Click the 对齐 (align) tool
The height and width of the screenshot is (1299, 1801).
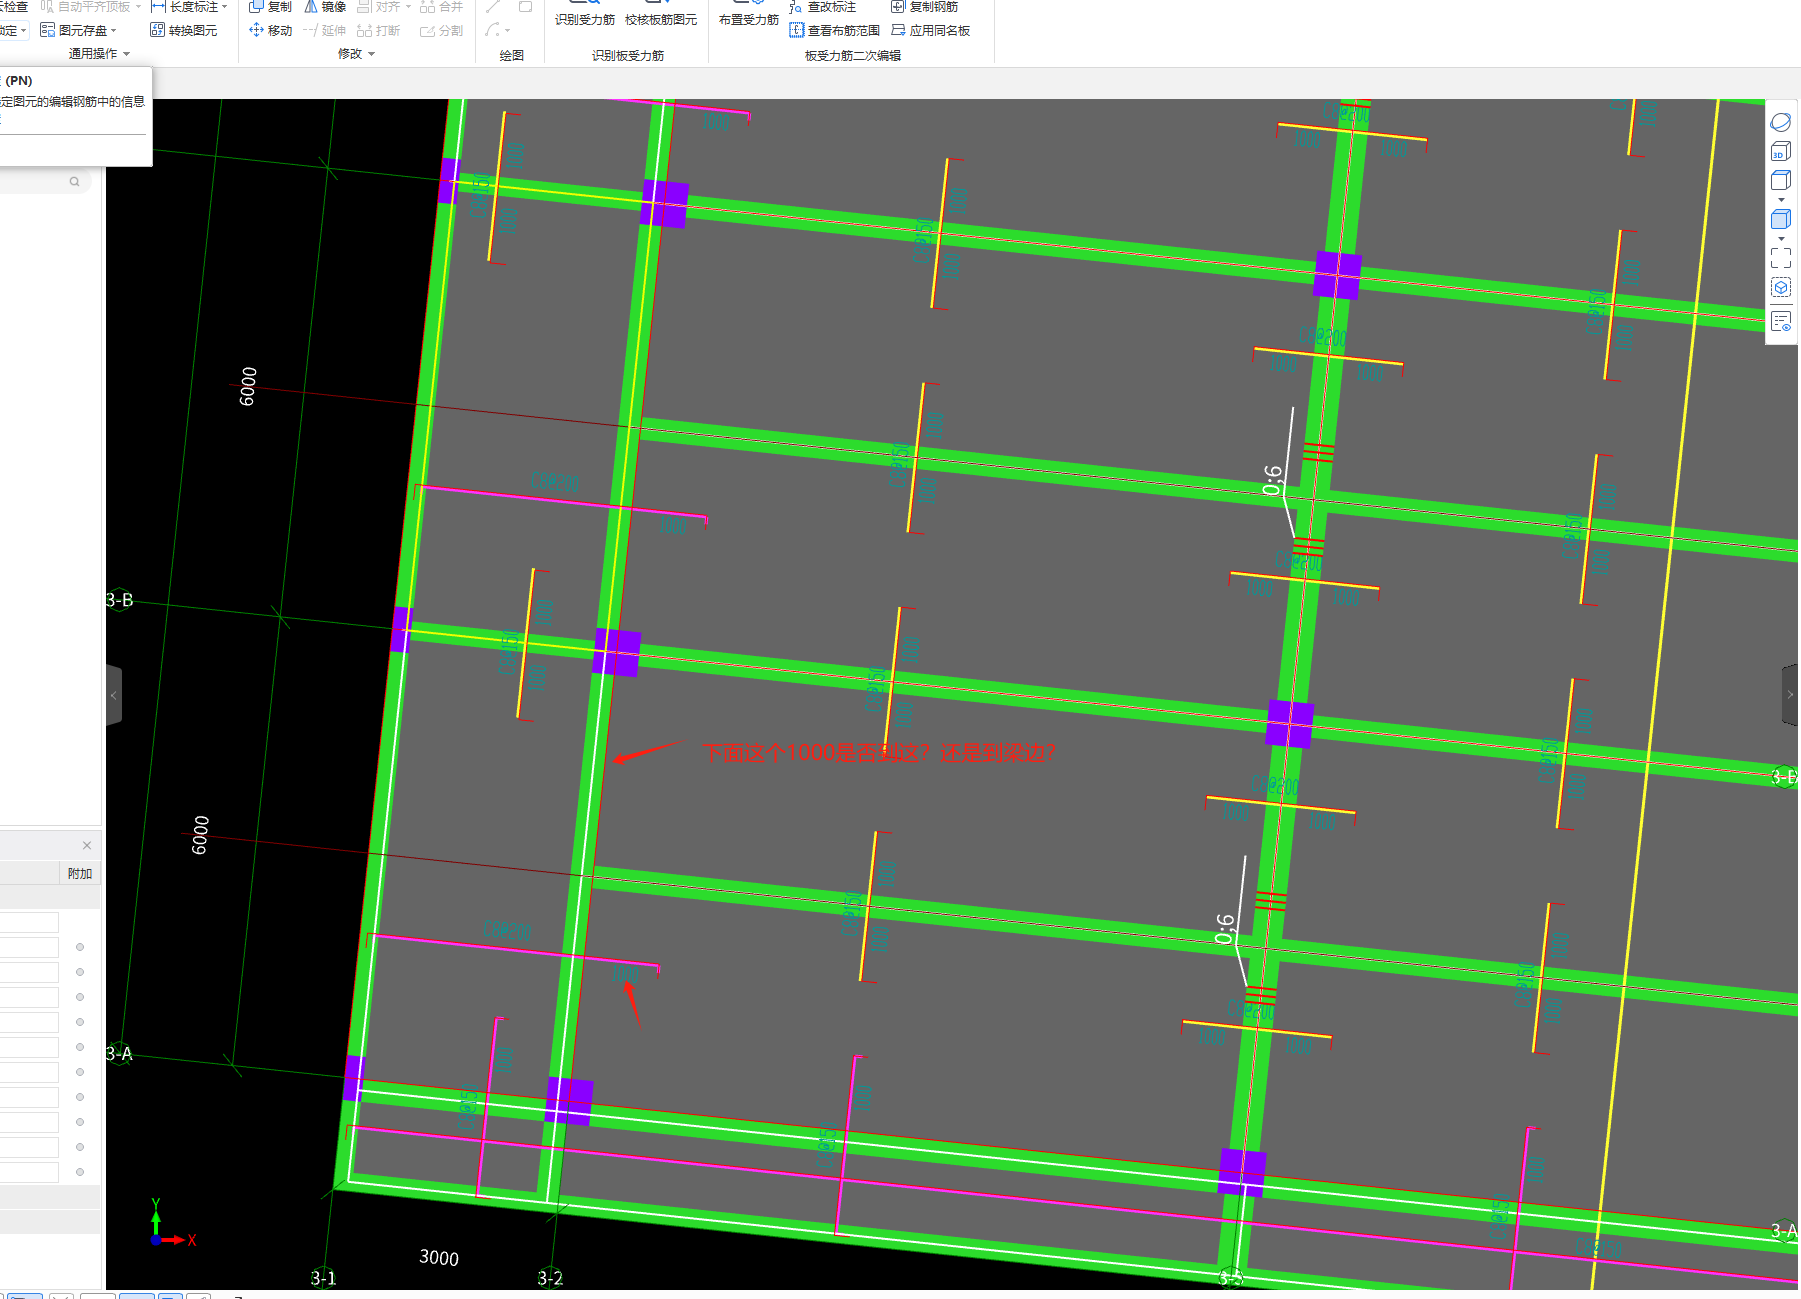(379, 7)
